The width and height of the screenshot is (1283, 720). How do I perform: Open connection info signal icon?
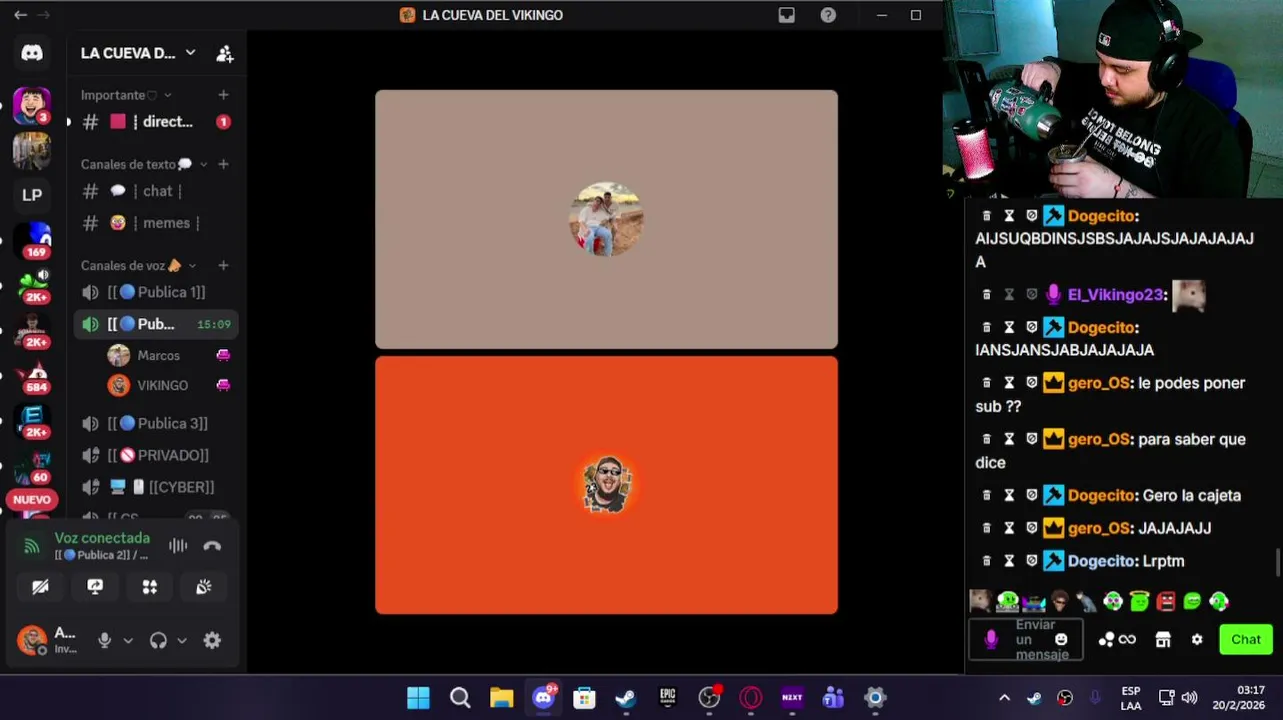[x=32, y=546]
